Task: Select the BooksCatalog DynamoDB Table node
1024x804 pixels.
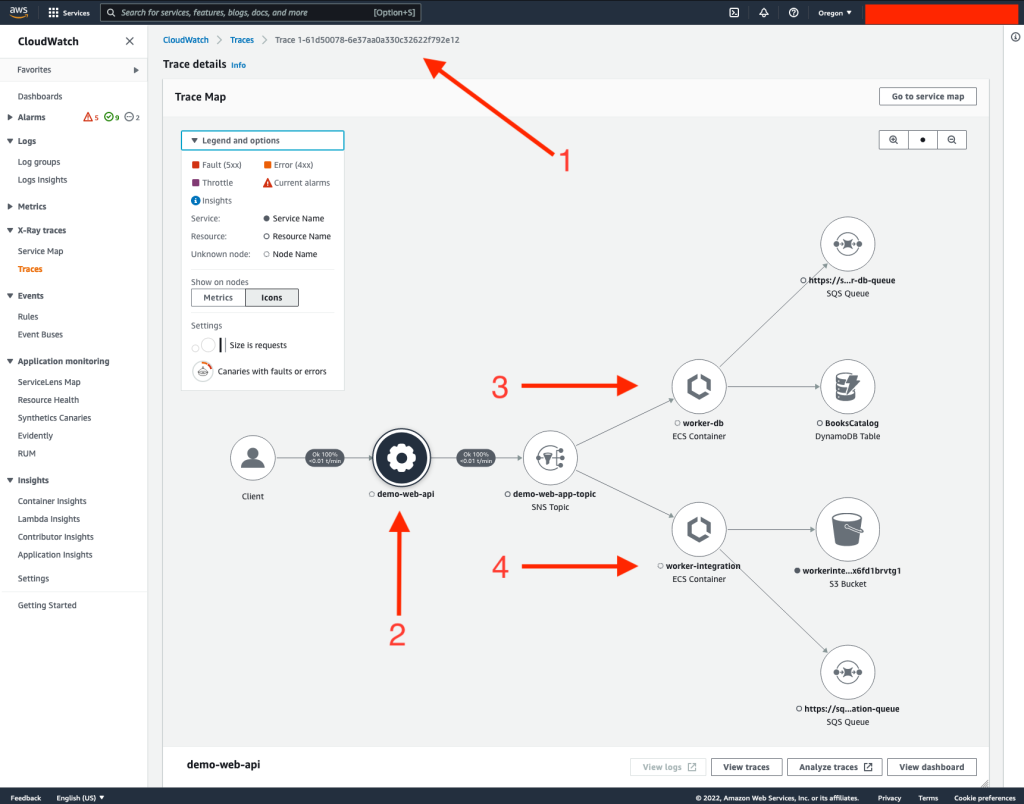Action: pos(847,386)
